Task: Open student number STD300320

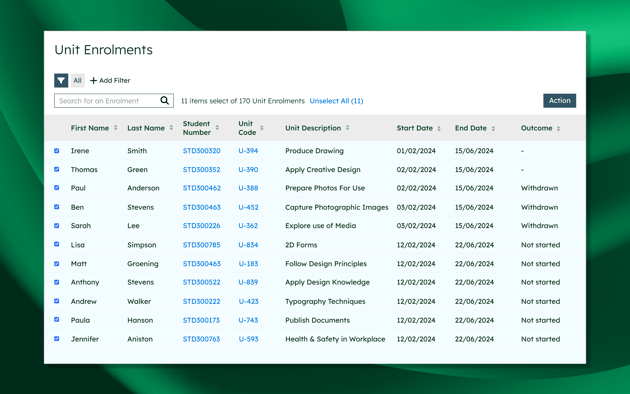Action: [x=202, y=151]
